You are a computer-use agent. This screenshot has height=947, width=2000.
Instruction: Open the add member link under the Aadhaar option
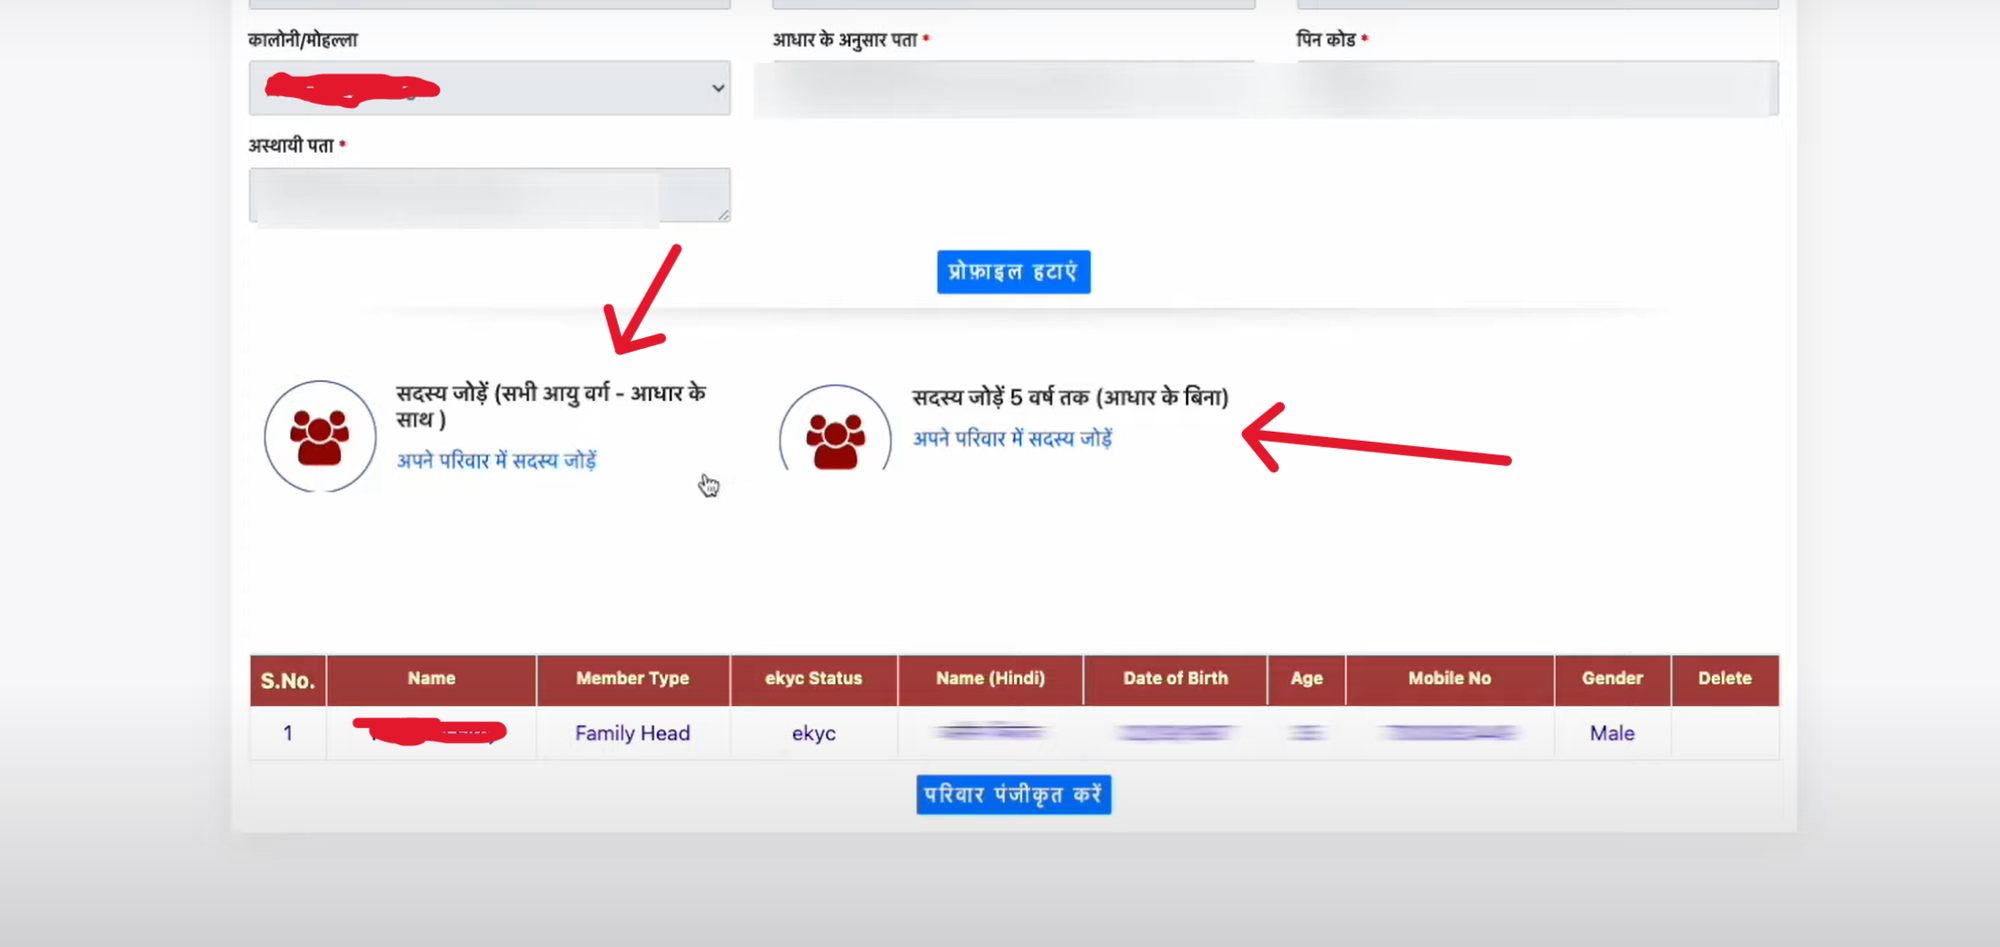[496, 461]
